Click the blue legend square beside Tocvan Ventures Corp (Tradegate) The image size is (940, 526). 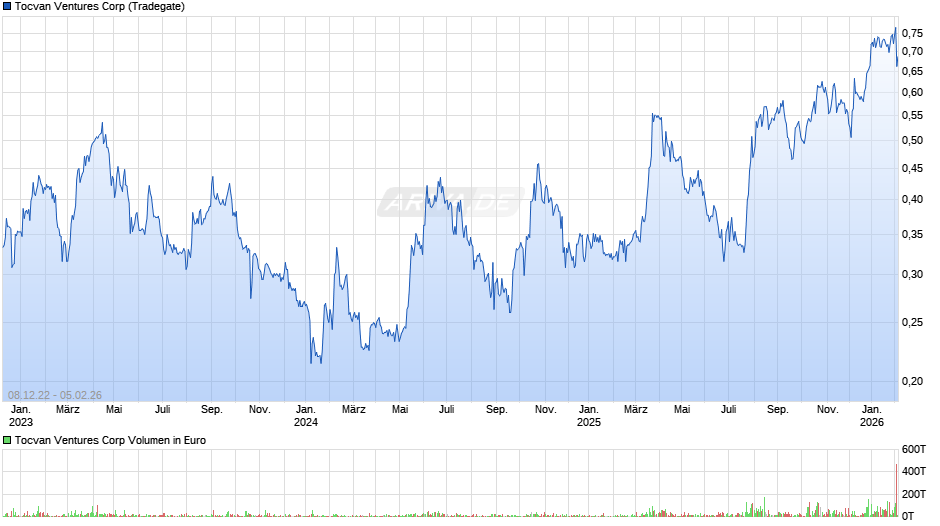click(x=7, y=7)
